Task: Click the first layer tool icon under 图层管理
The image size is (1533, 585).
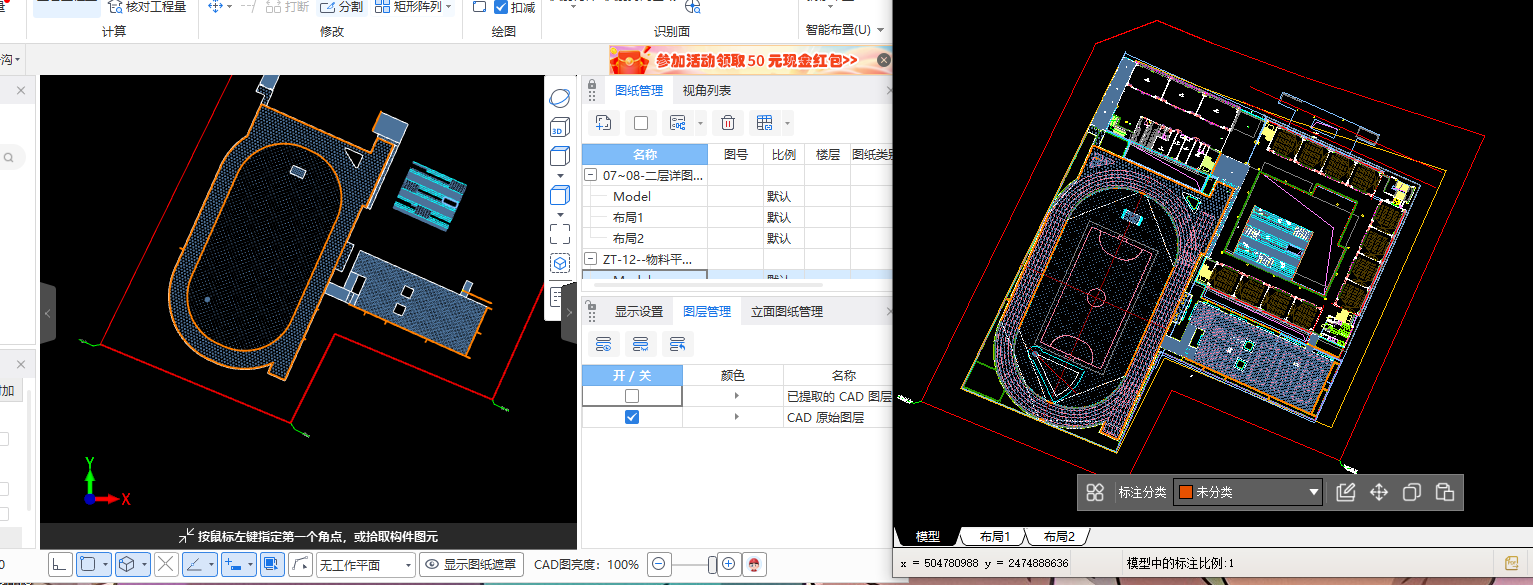Action: pyautogui.click(x=603, y=344)
